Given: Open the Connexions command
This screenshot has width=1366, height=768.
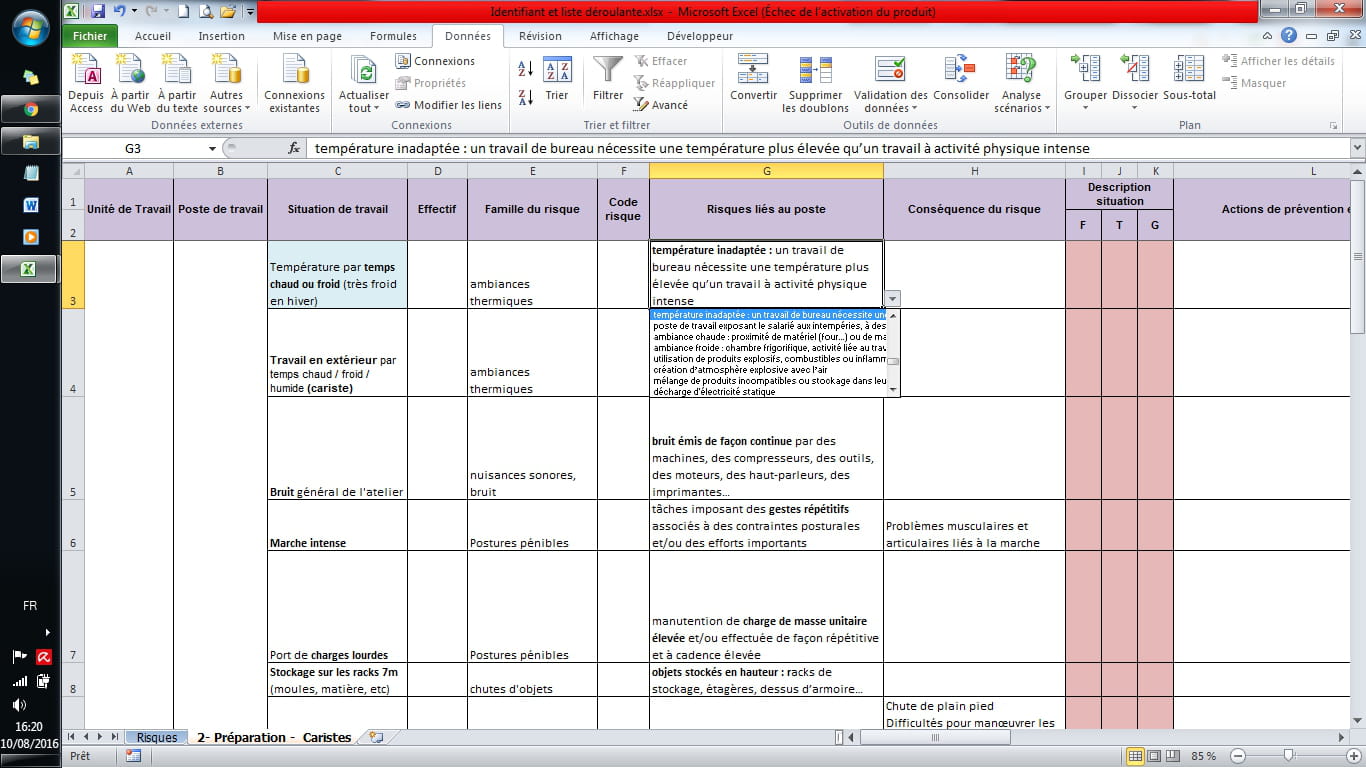Looking at the screenshot, I should 435,61.
